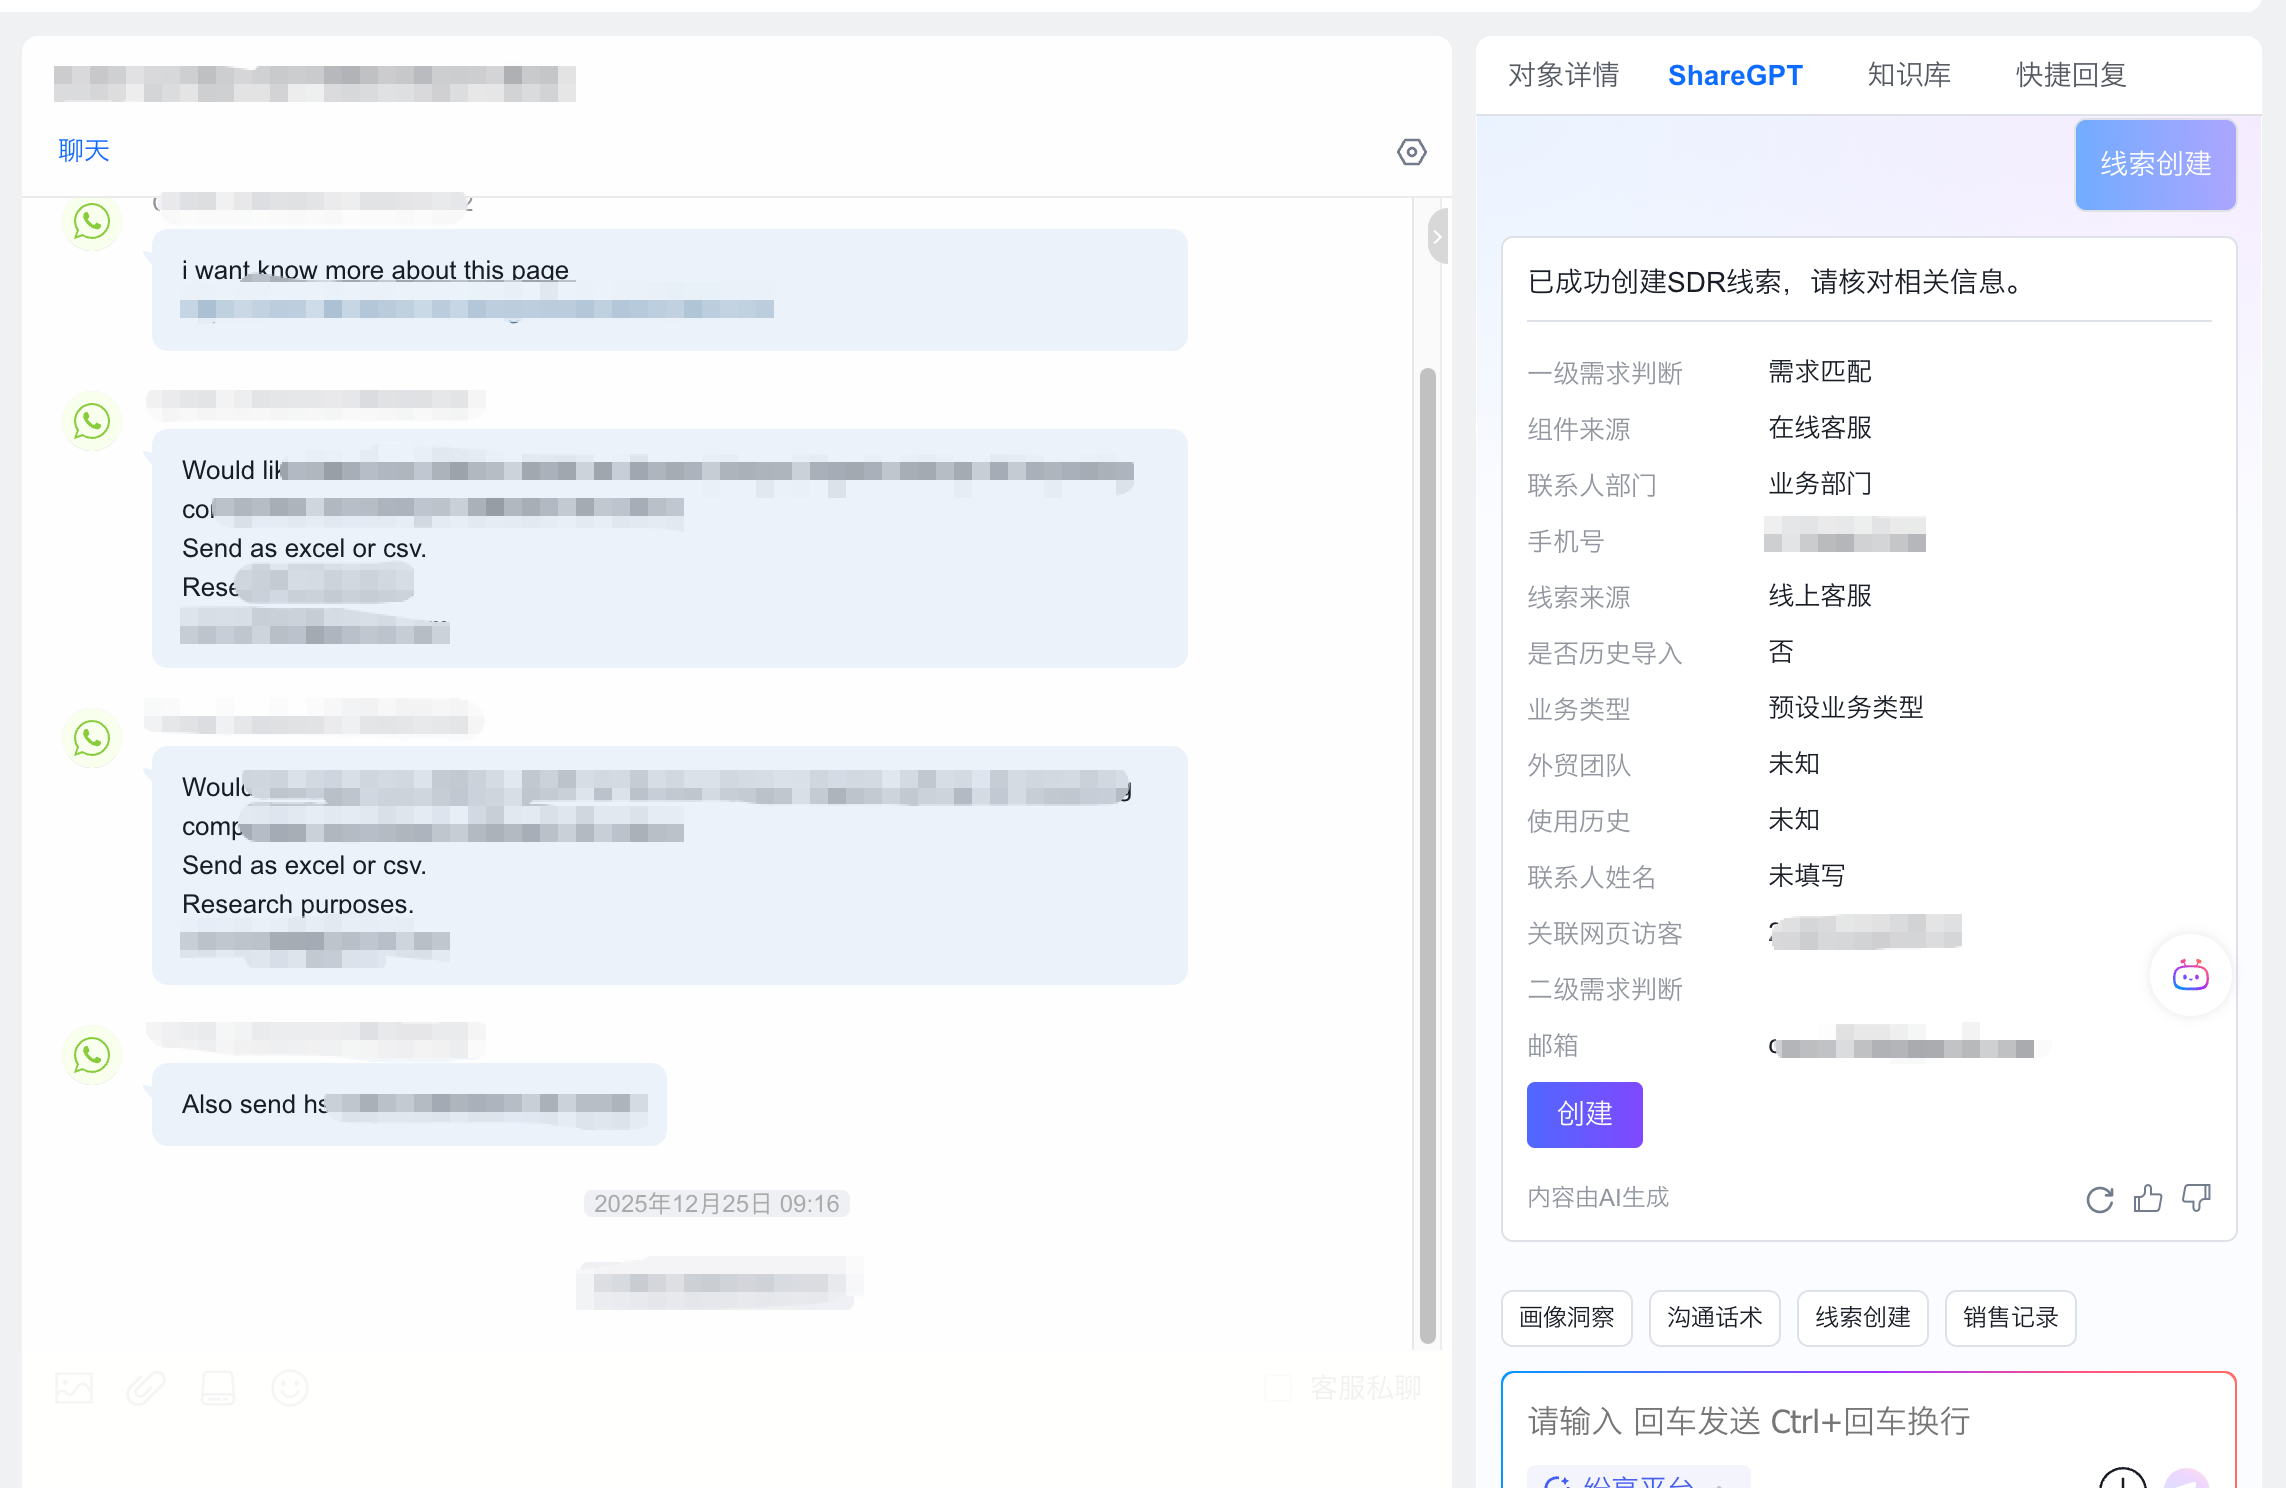Click the paperclip attachment icon
The height and width of the screenshot is (1488, 2286).
146,1388
